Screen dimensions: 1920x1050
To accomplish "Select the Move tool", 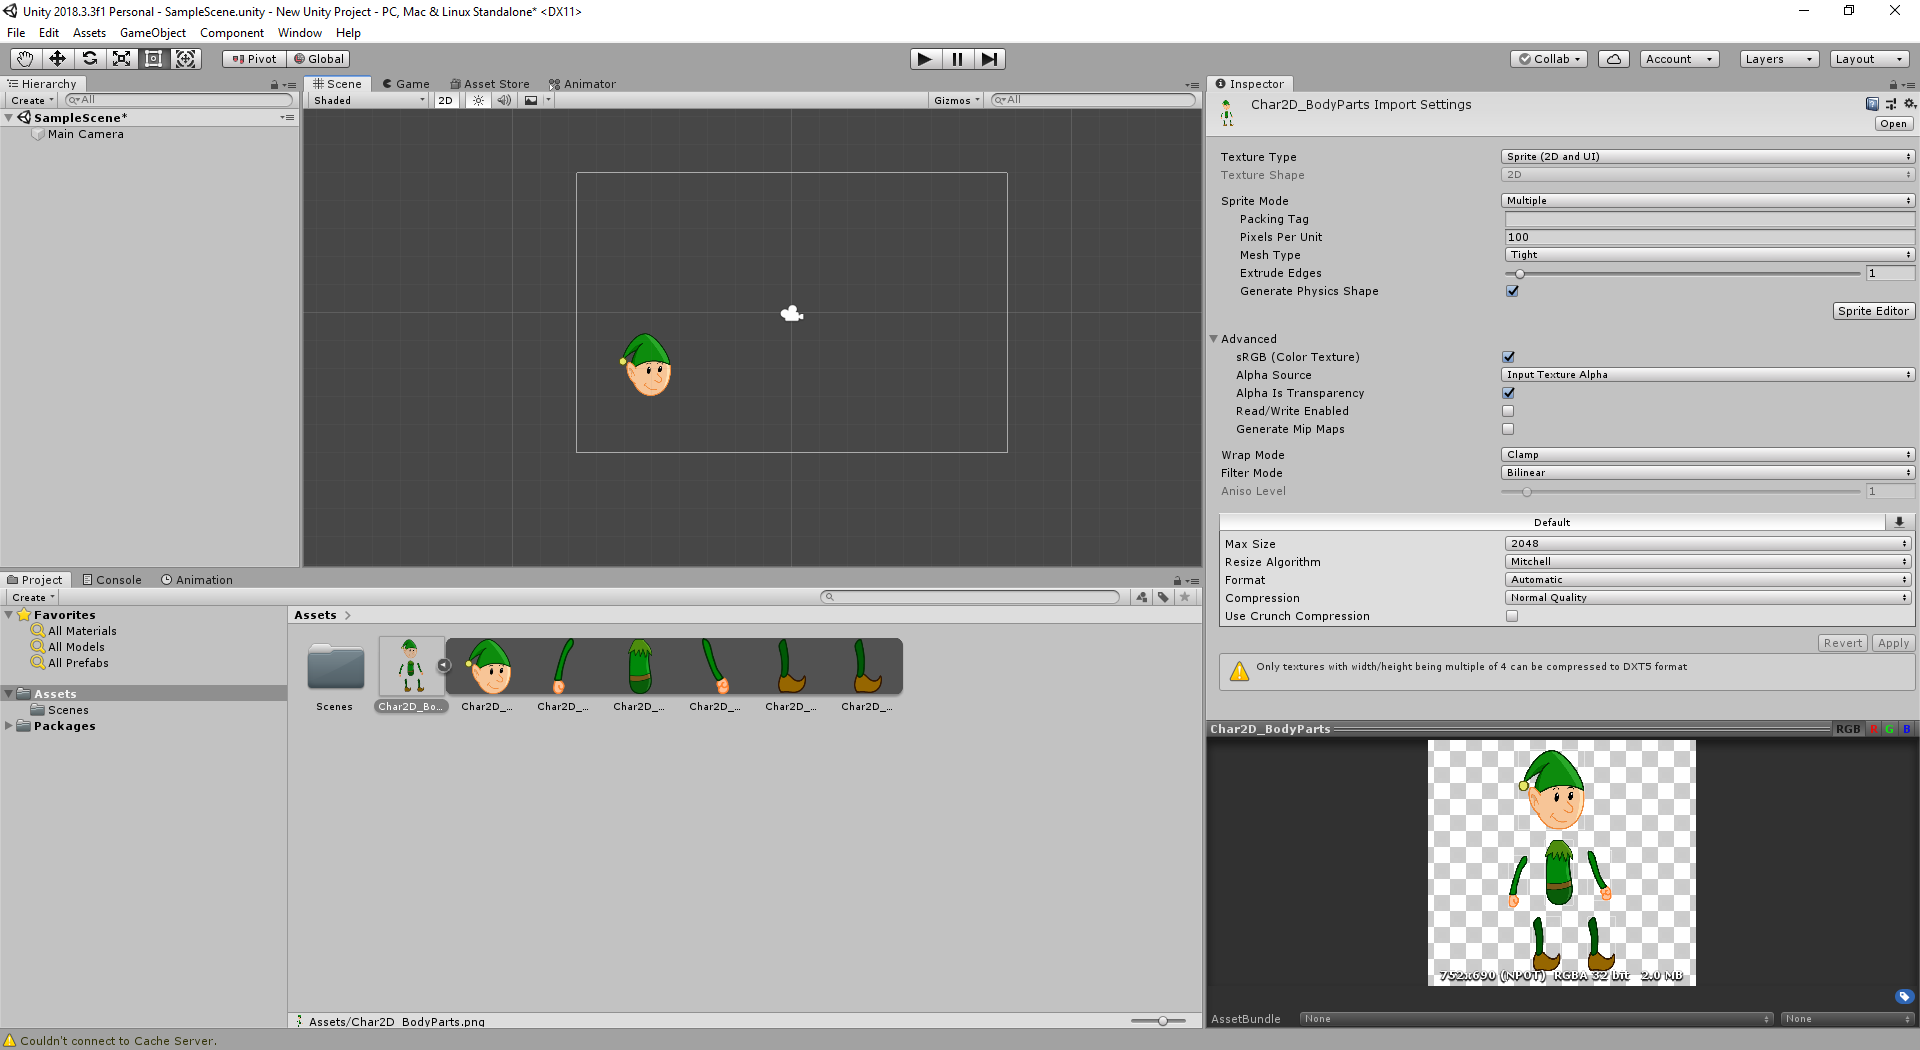I will click(x=56, y=58).
